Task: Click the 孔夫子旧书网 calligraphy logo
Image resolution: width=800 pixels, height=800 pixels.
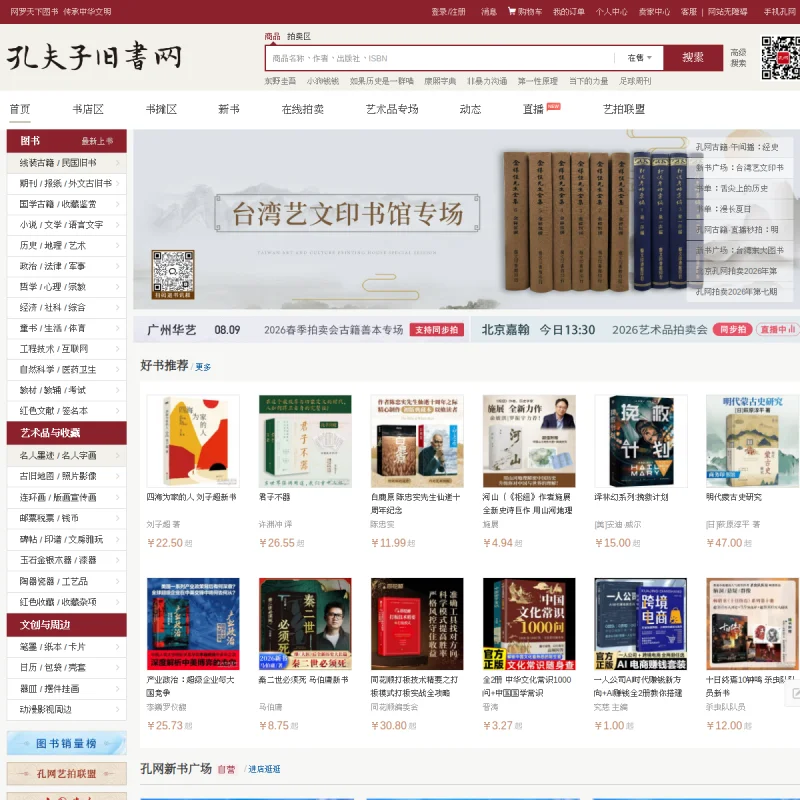Action: 94,57
